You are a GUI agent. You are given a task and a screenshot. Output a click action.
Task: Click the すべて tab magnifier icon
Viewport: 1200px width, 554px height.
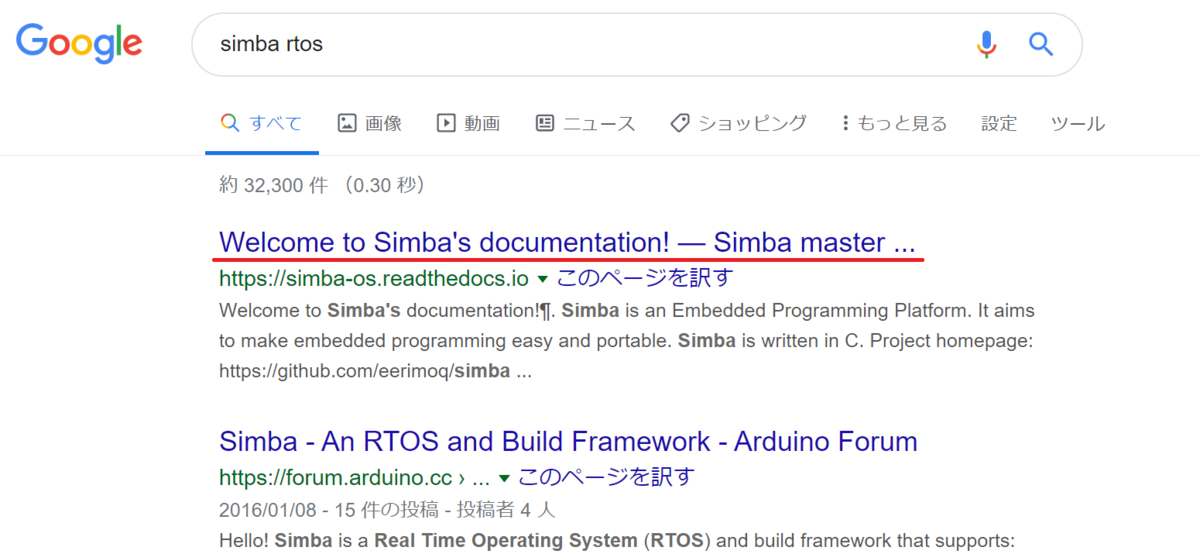point(230,124)
